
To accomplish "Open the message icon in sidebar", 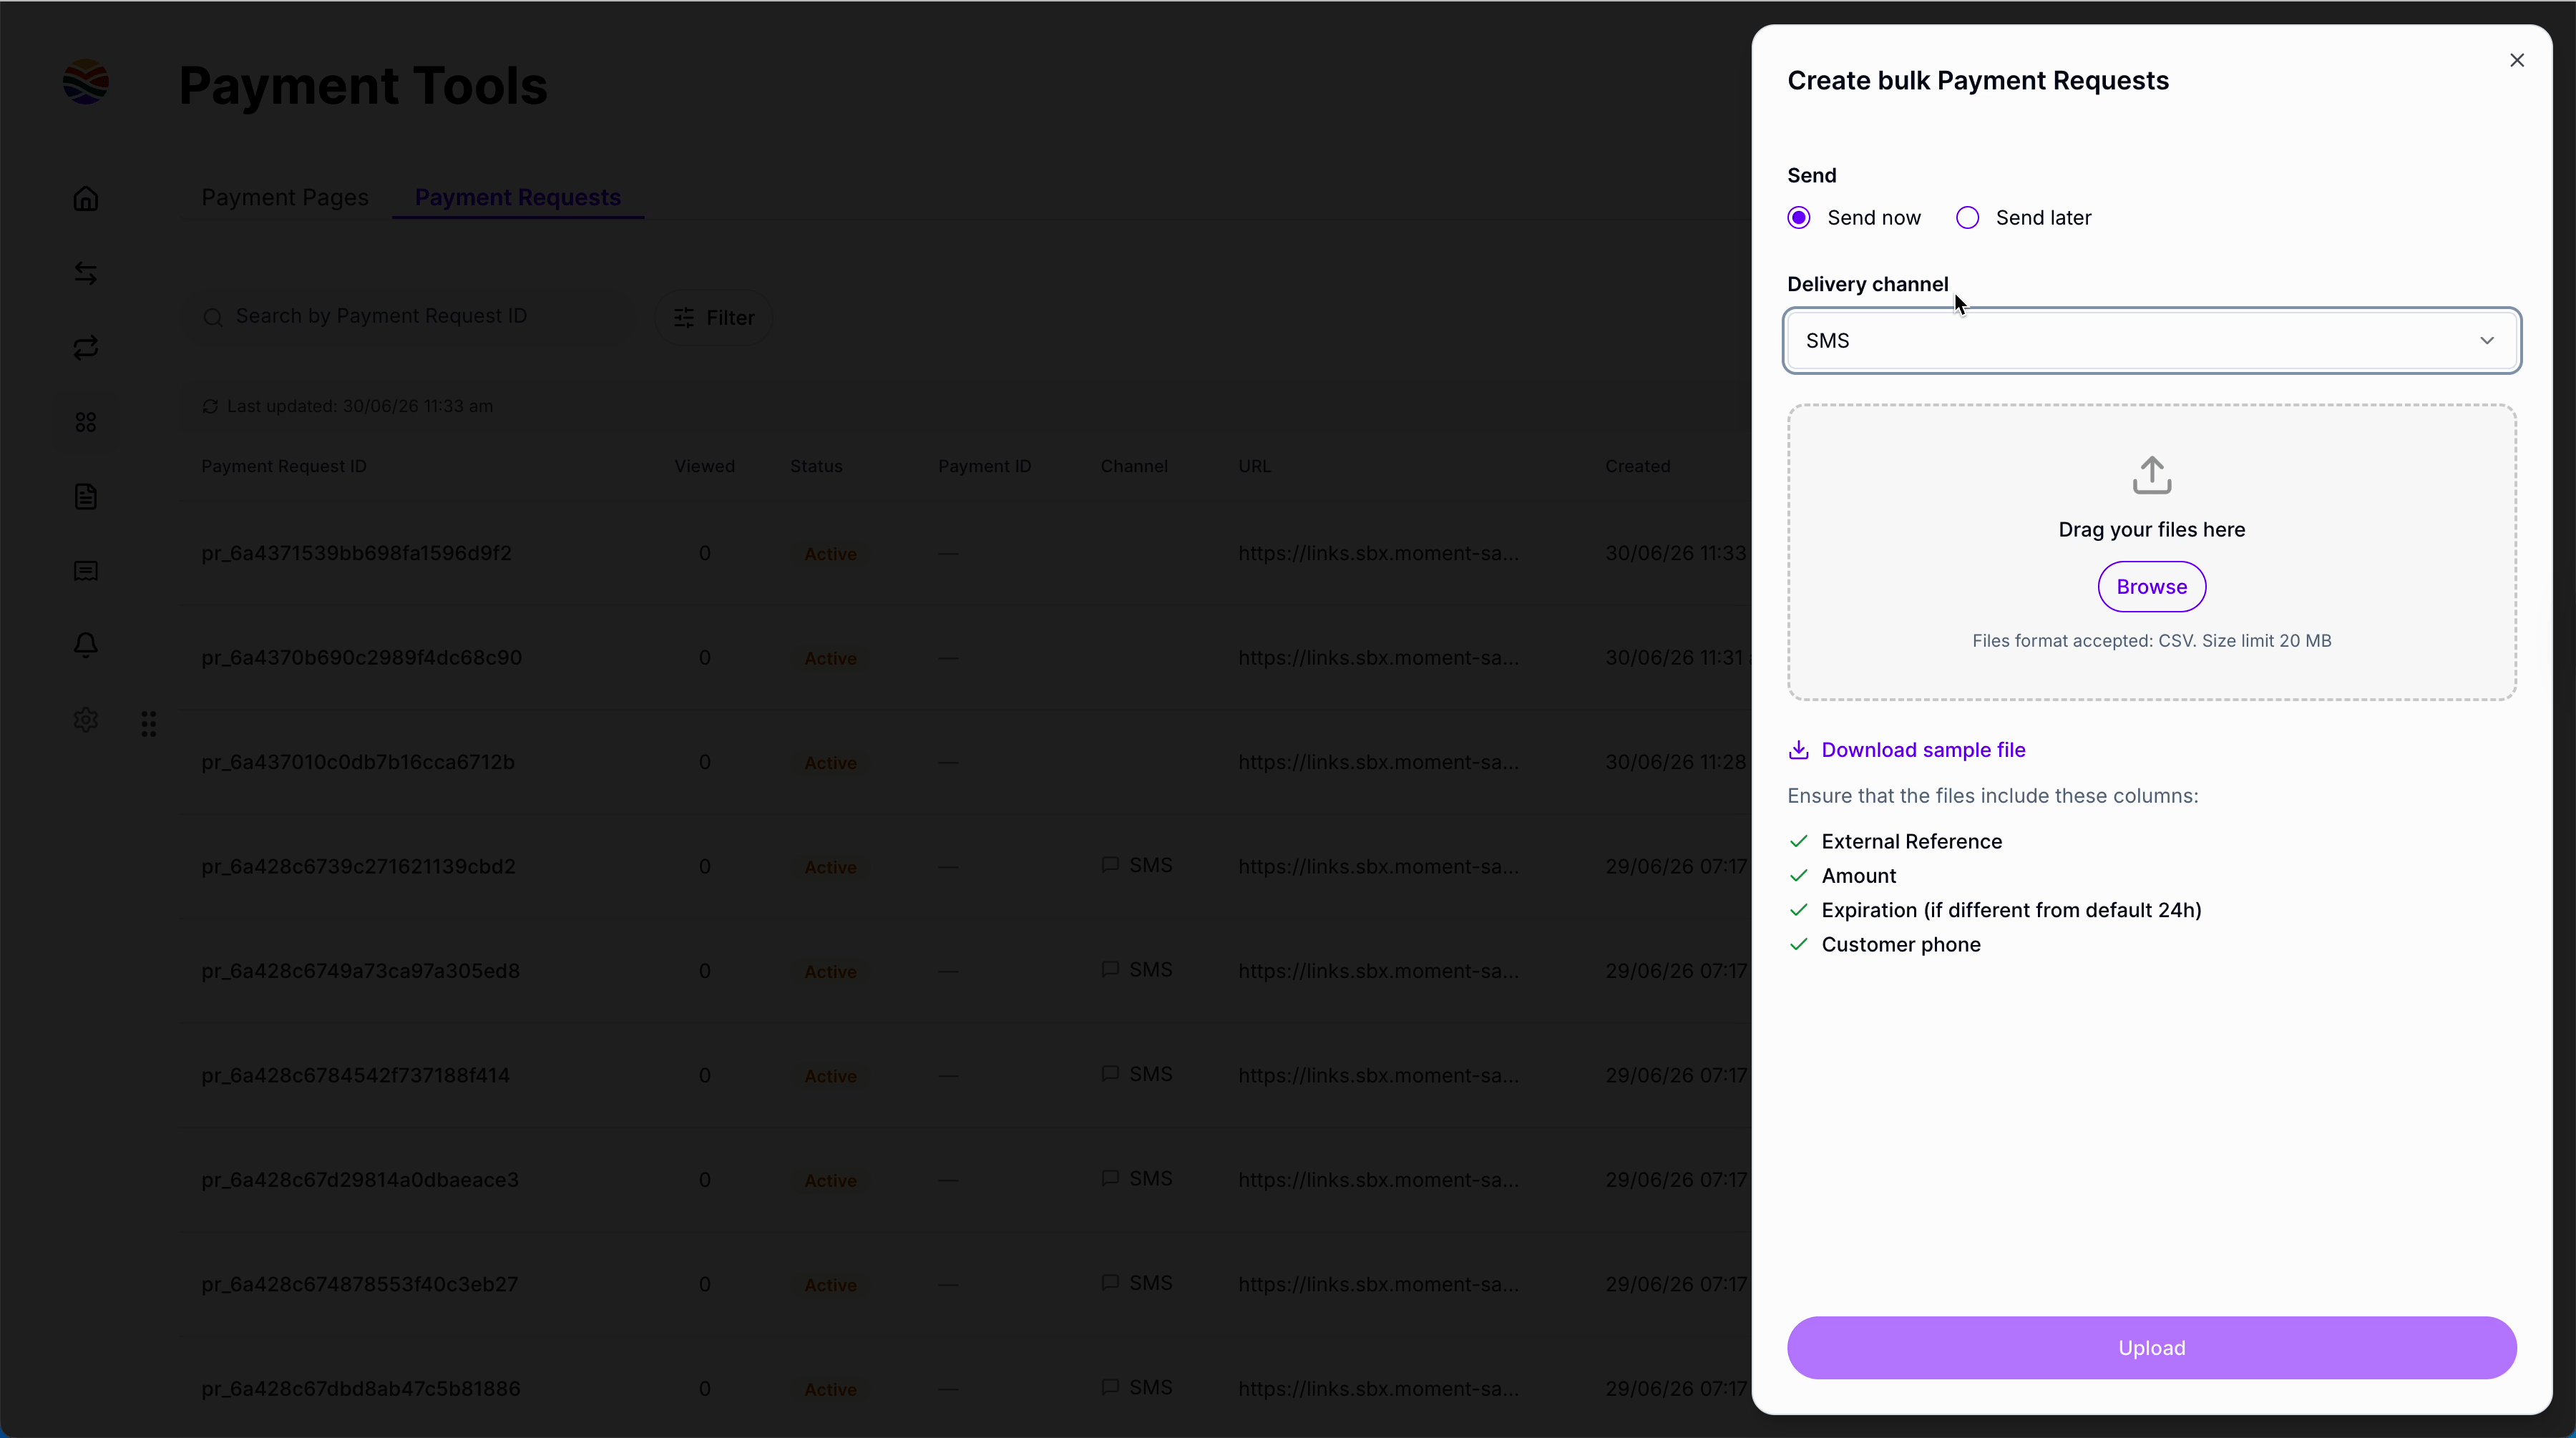I will (x=86, y=571).
